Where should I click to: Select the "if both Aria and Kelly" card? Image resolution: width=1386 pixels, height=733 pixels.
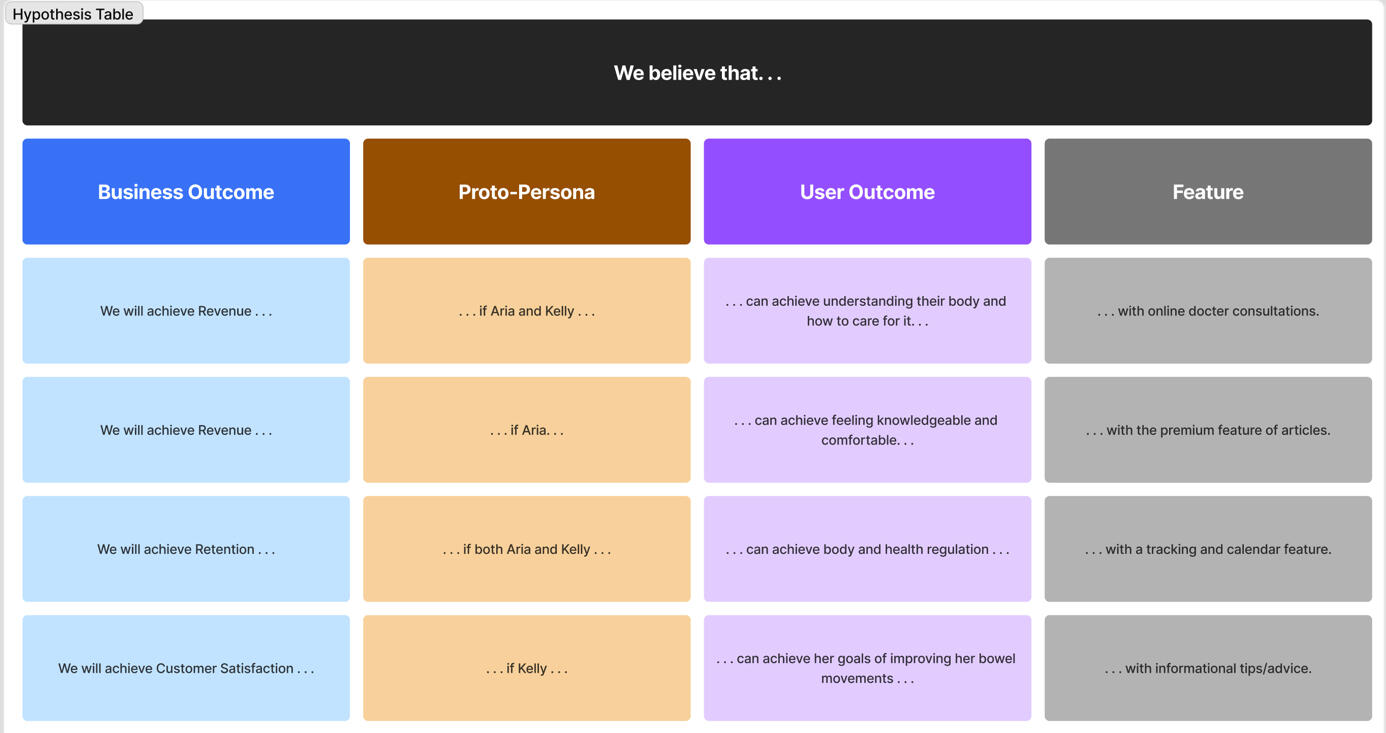pos(527,549)
